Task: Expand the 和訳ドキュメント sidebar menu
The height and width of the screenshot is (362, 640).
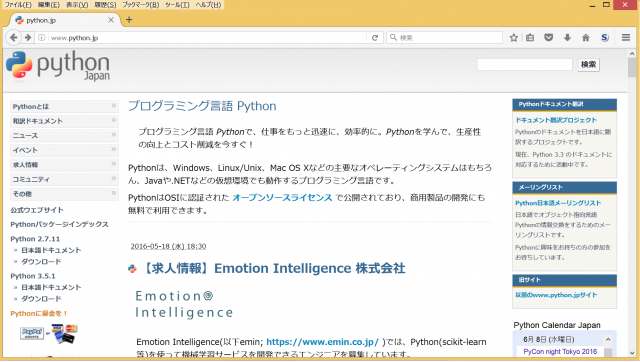Action: (x=64, y=121)
